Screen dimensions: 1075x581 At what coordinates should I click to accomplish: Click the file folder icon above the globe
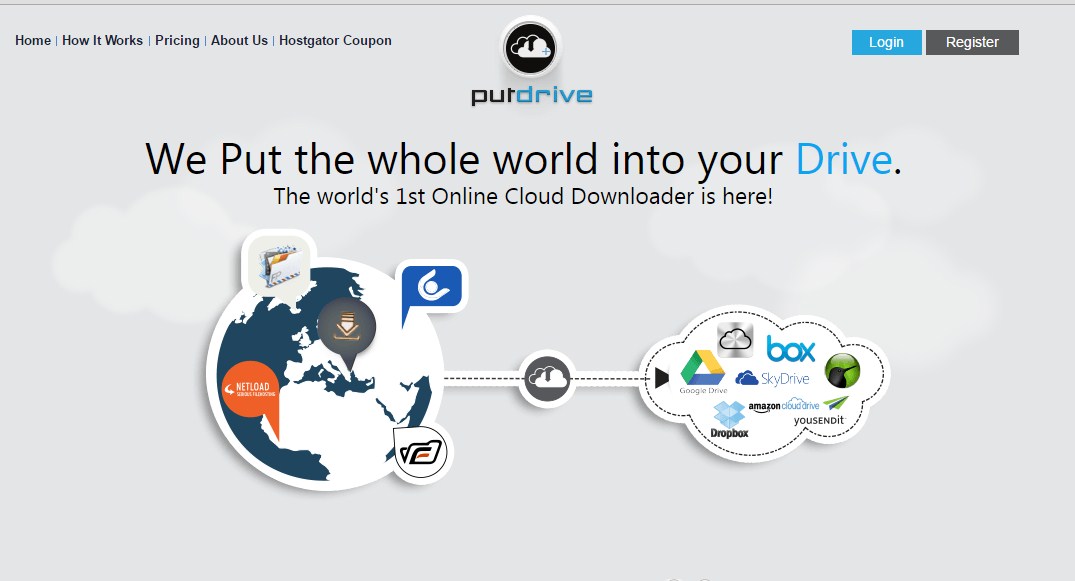click(x=279, y=265)
